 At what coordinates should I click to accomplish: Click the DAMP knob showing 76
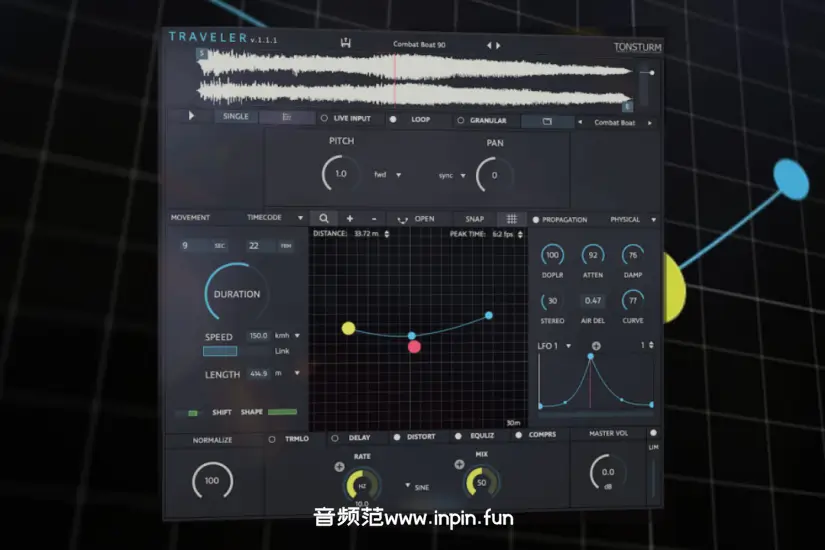[633, 255]
